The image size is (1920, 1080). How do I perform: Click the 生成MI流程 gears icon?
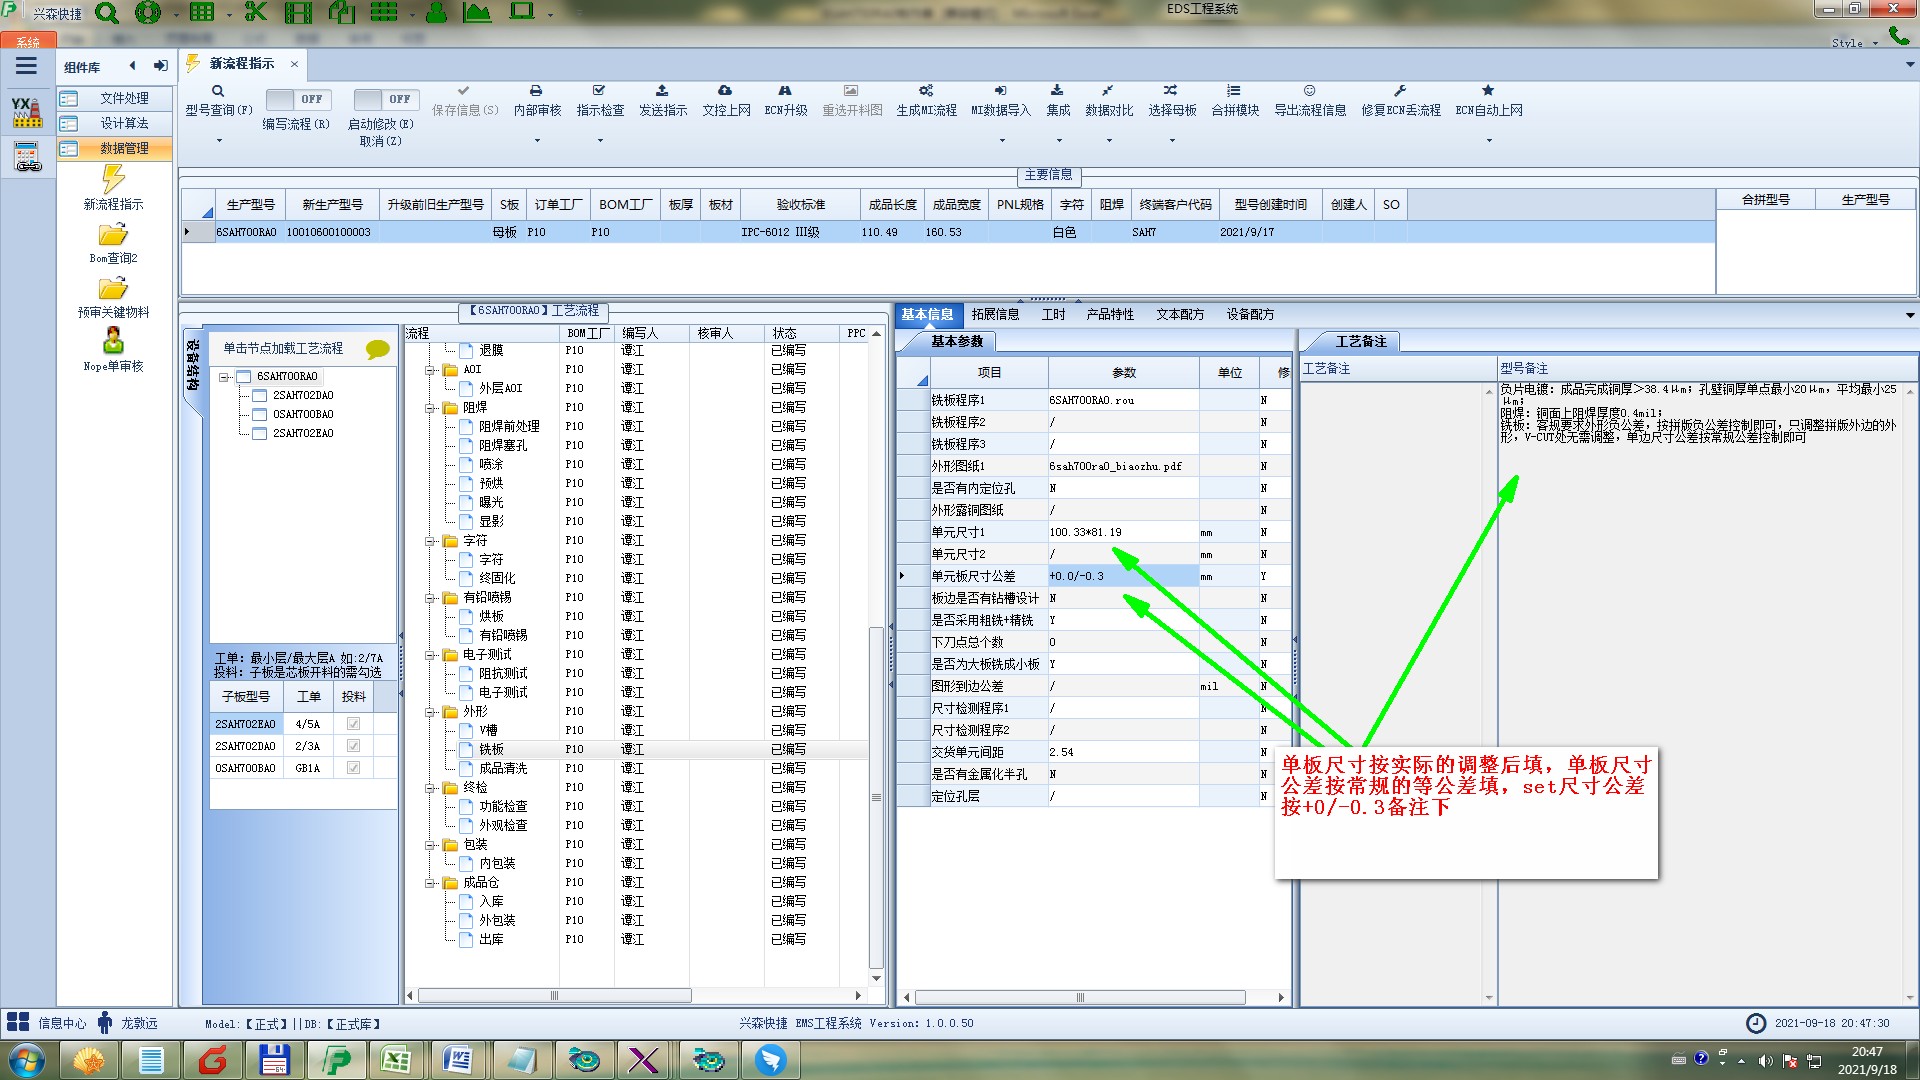tap(926, 91)
